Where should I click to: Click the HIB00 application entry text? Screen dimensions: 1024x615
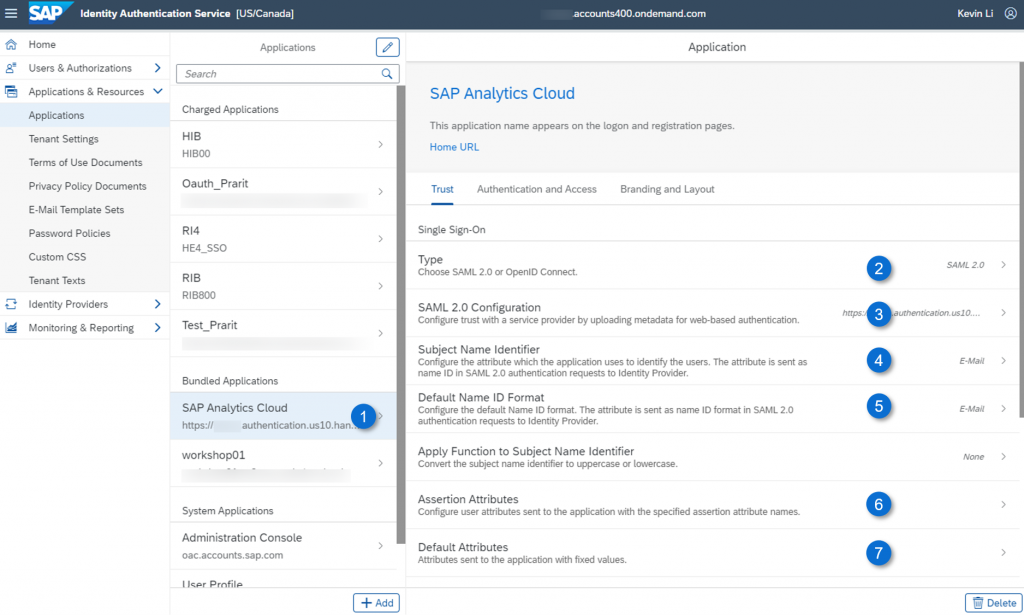[x=196, y=153]
